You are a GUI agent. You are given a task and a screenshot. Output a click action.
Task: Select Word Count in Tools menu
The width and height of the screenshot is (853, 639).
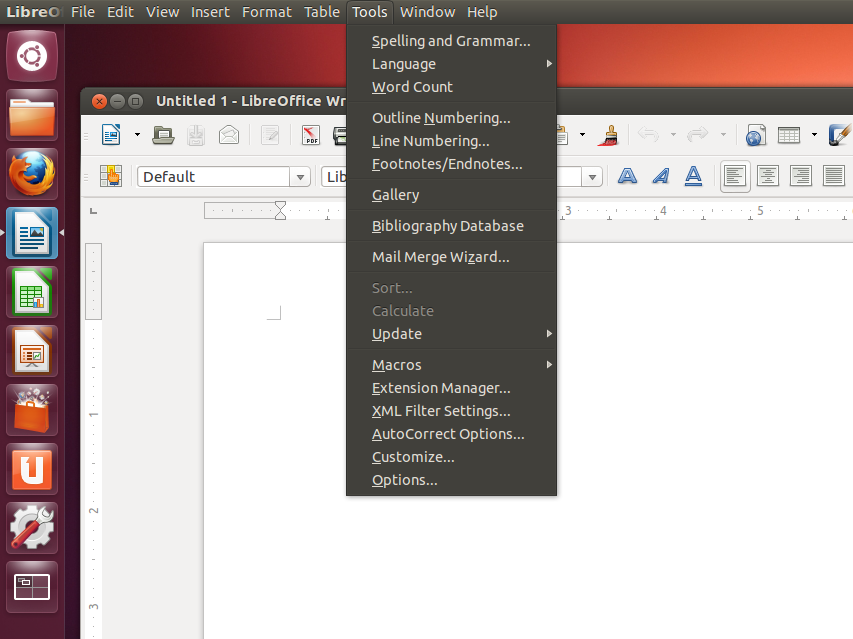click(452, 87)
